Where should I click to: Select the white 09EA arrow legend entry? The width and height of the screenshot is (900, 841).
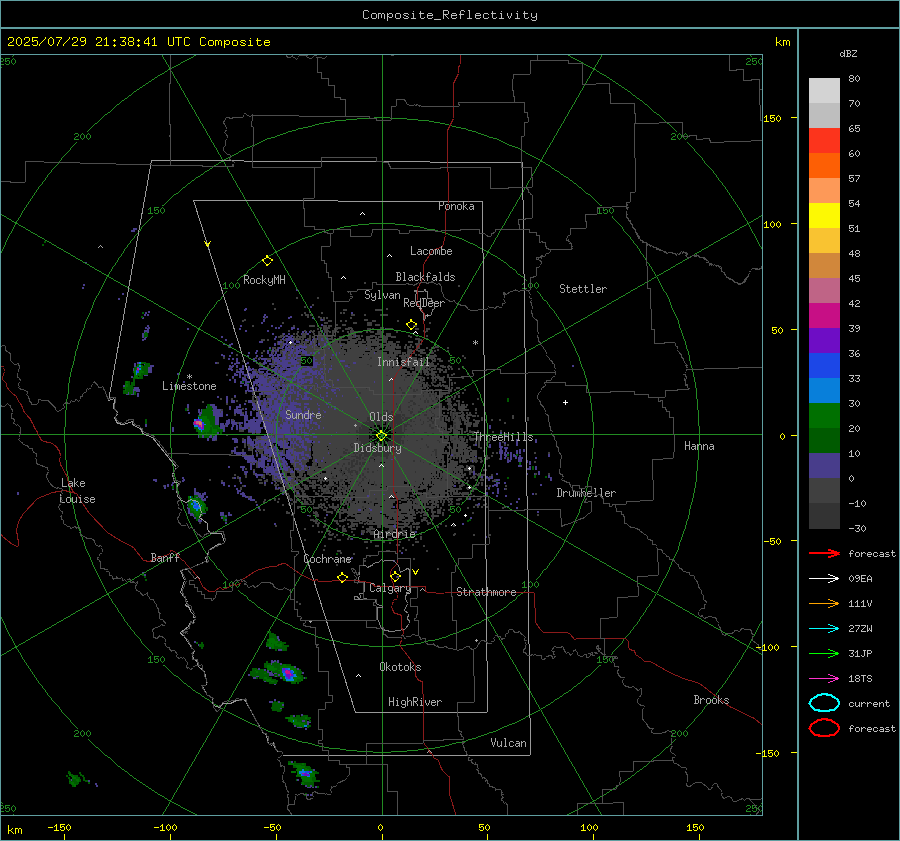pos(824,578)
